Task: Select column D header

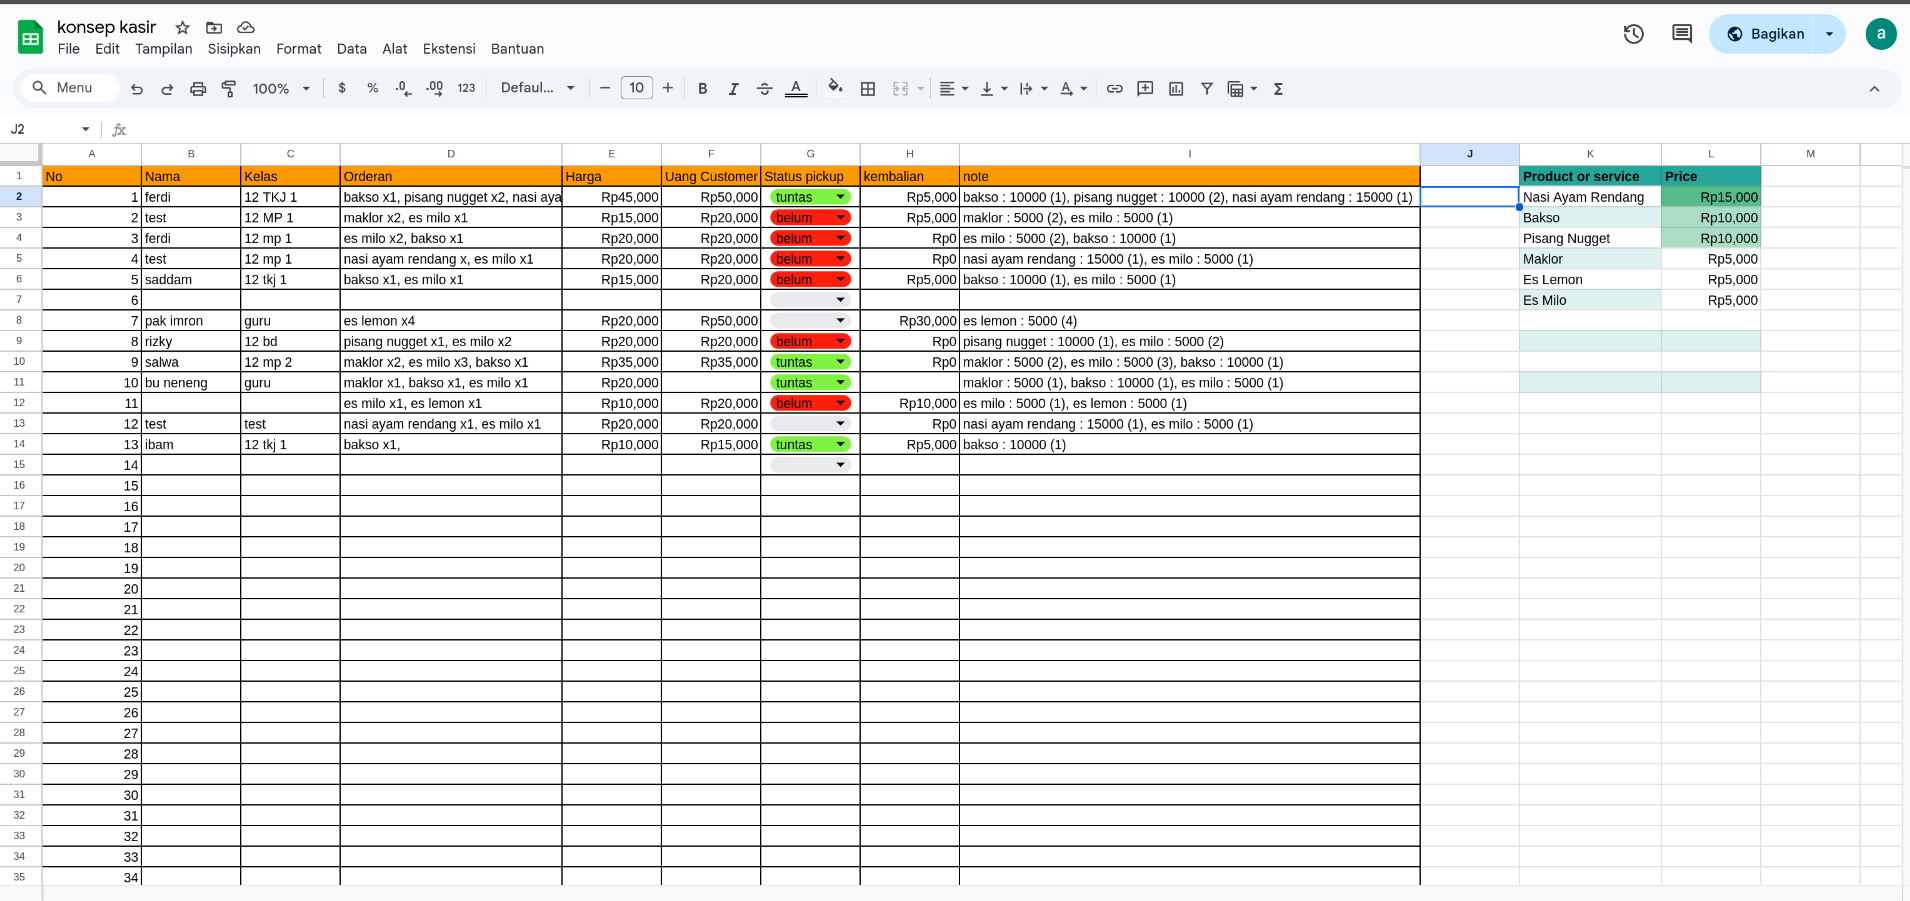Action: [451, 154]
